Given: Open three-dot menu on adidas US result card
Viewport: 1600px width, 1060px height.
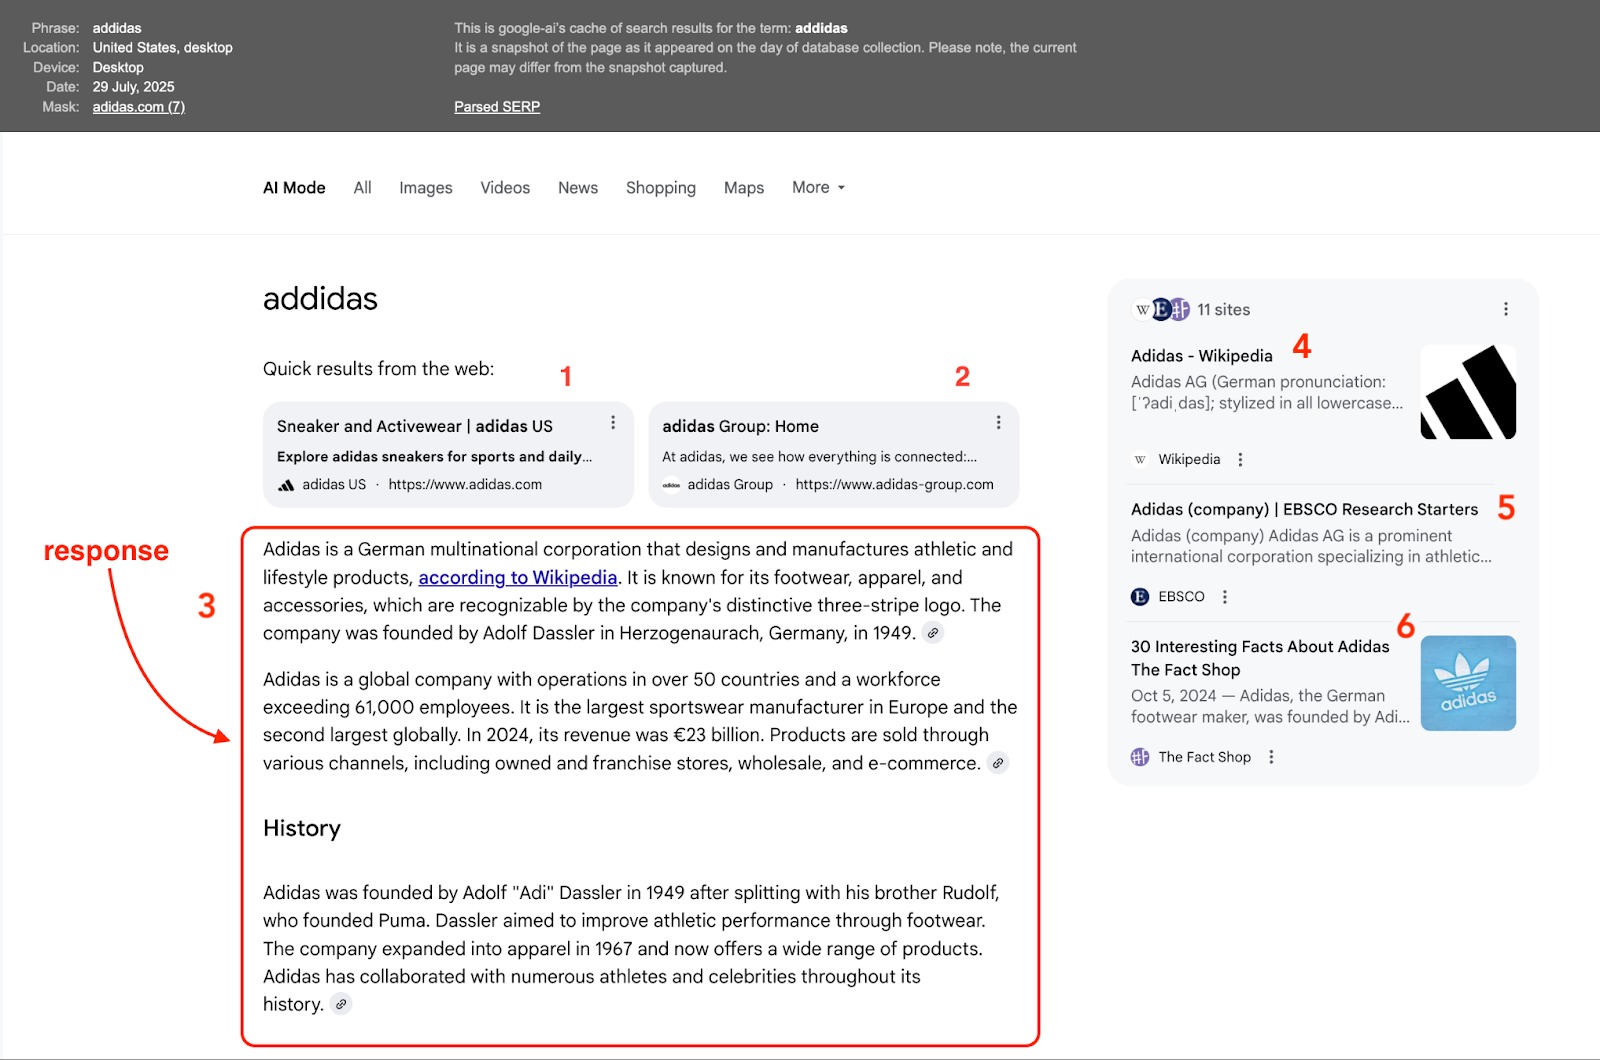Looking at the screenshot, I should click(613, 423).
